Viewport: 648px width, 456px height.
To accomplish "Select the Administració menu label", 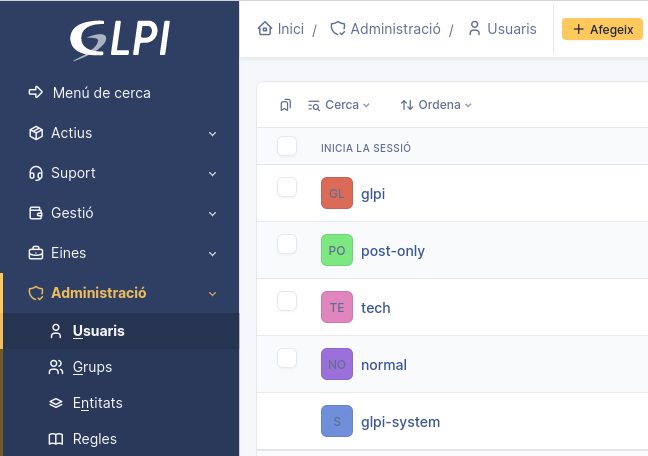I will point(99,293).
